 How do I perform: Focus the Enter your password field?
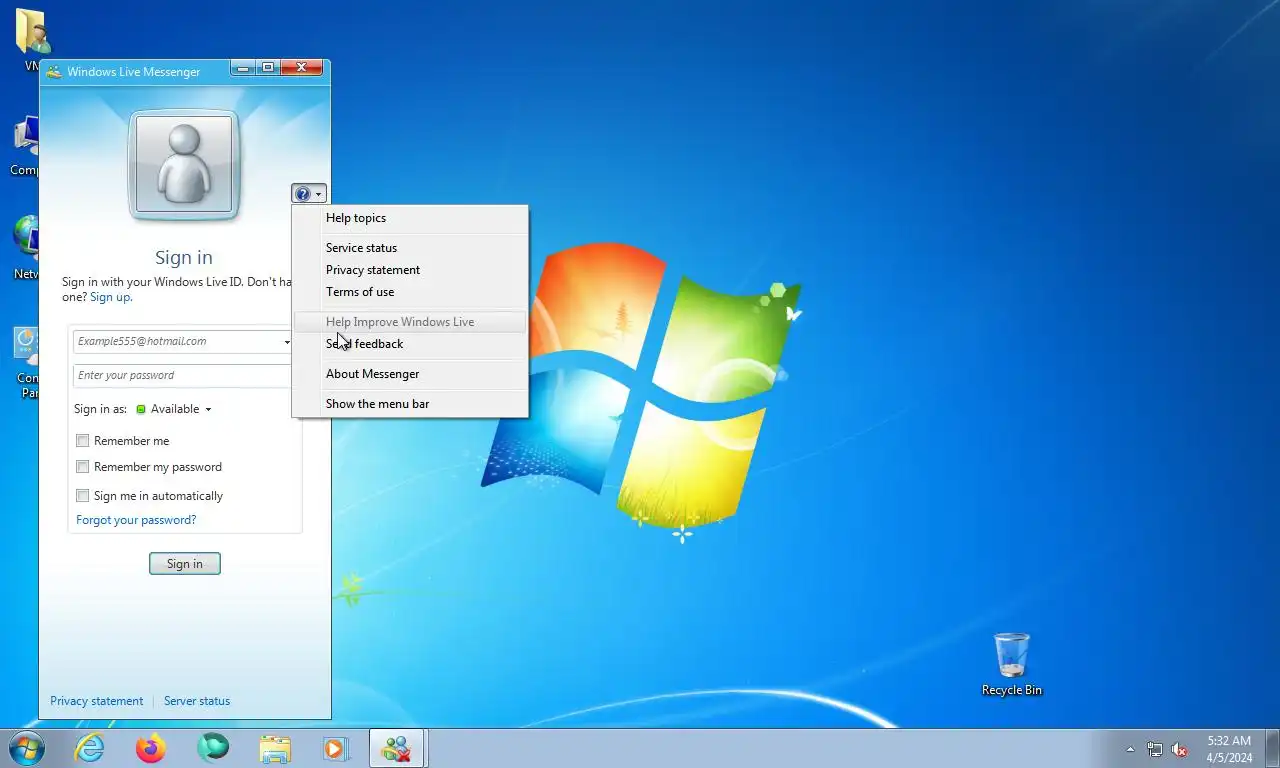(183, 376)
